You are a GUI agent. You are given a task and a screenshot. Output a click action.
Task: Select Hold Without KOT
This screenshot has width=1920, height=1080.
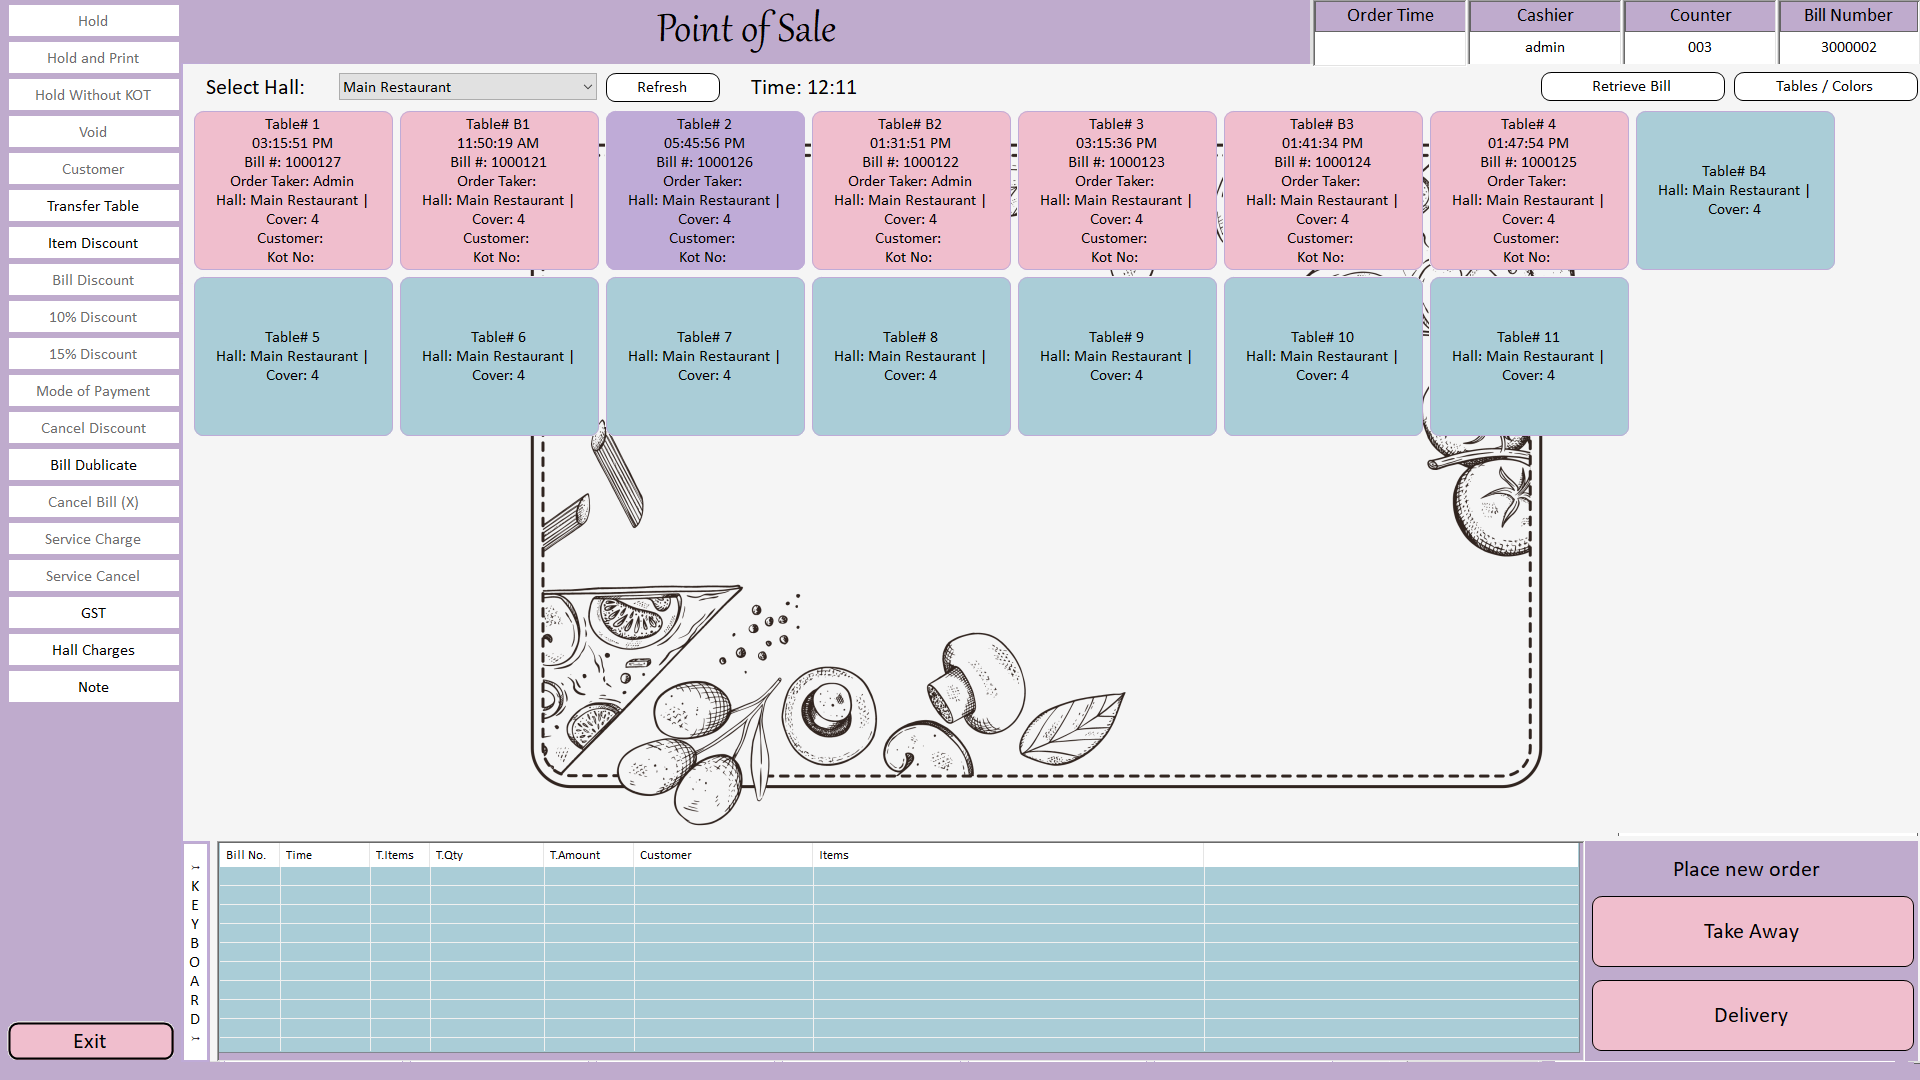coord(94,95)
